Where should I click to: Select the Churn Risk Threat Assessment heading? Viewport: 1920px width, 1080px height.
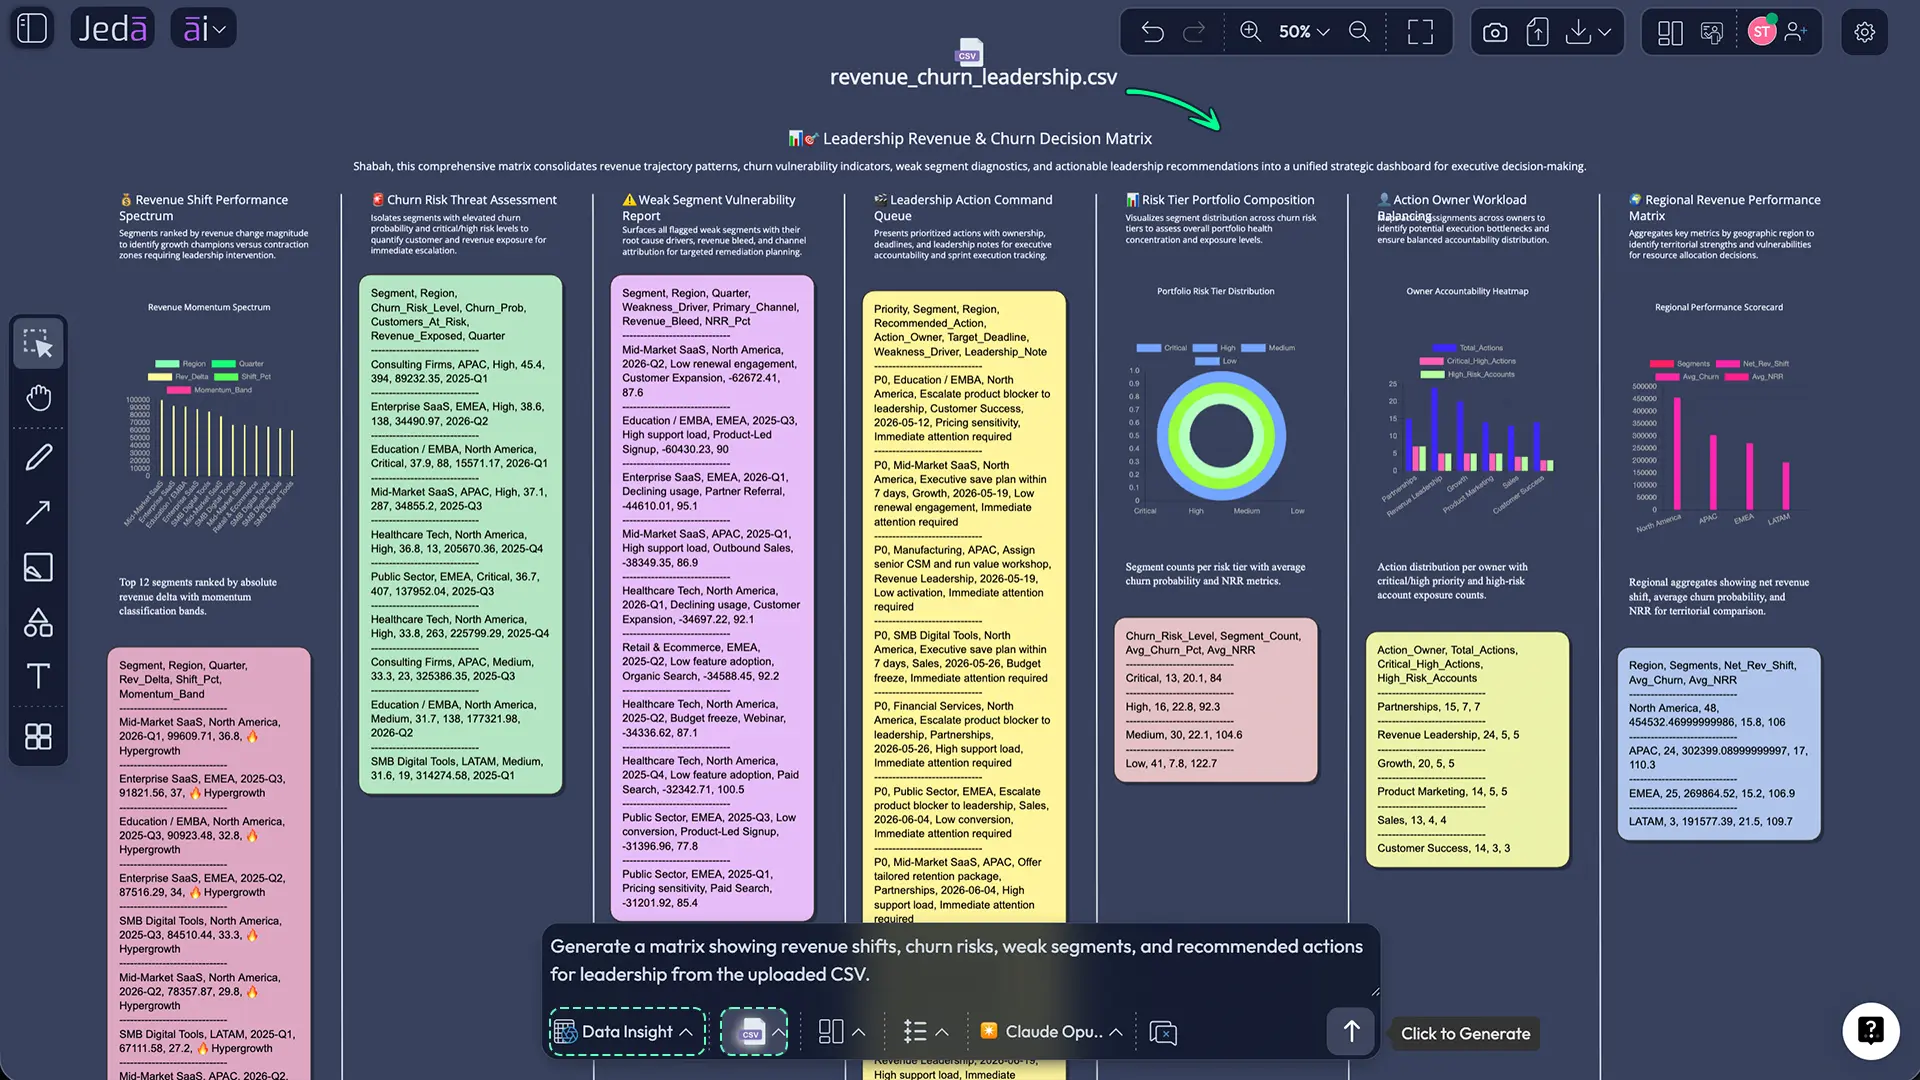464,200
